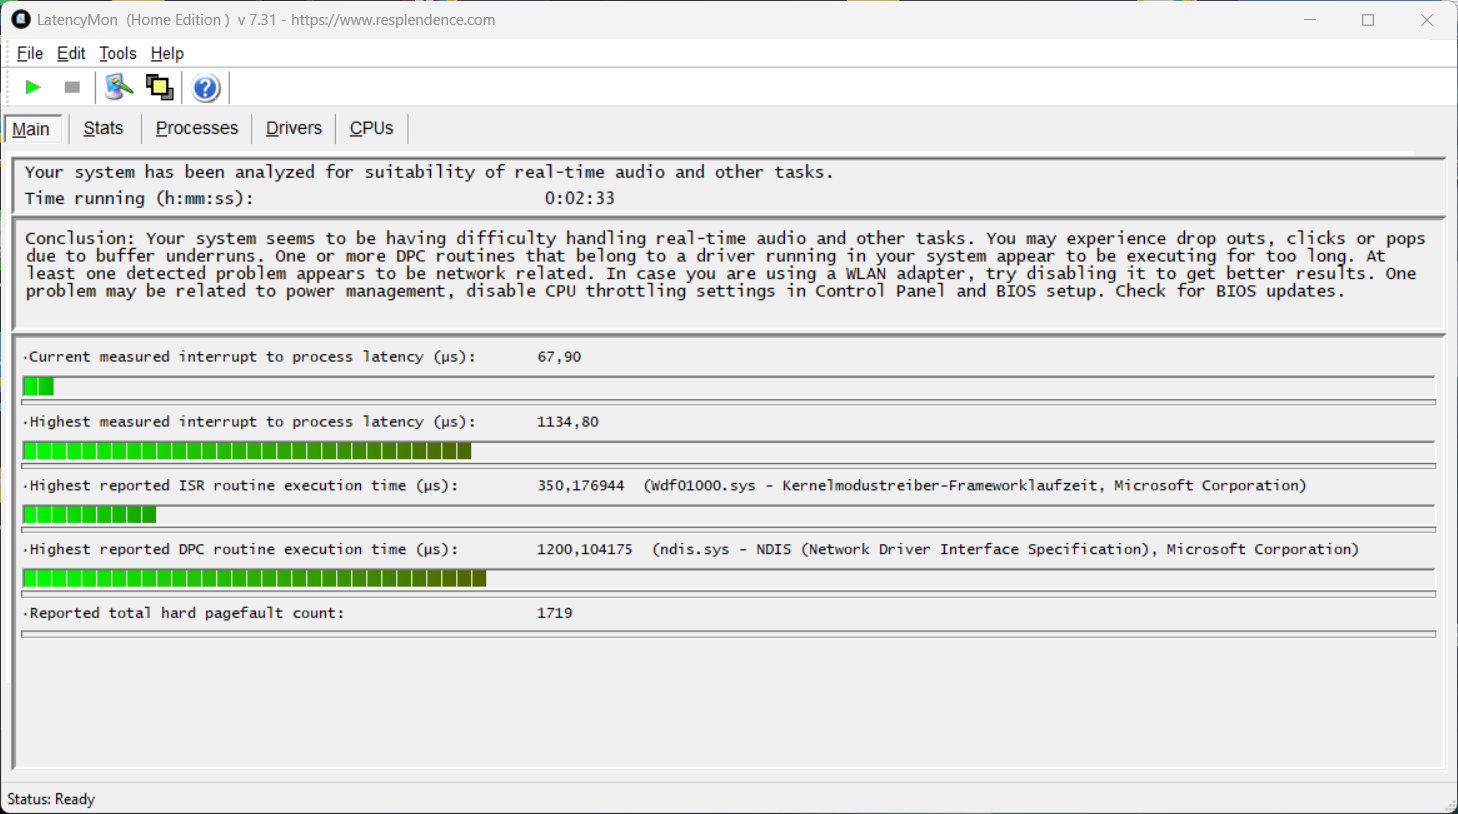The width and height of the screenshot is (1458, 814).
Task: Click the overlapping yellow windows toolbar icon
Action: pos(159,88)
